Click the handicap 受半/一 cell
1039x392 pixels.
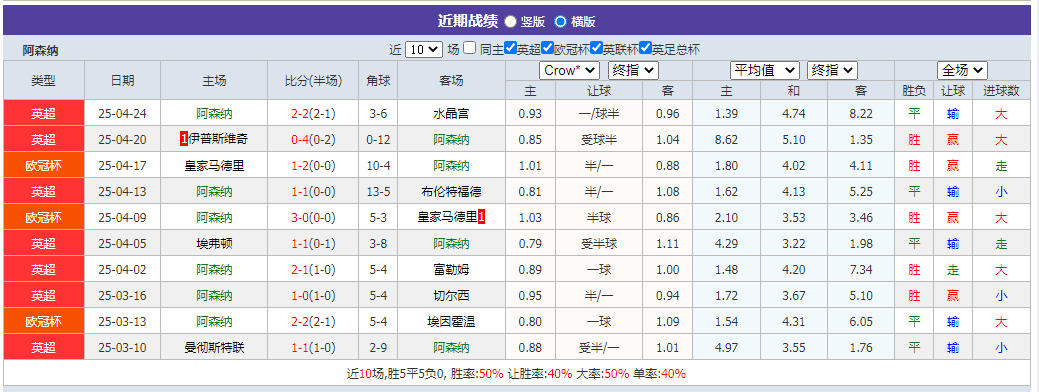[599, 348]
